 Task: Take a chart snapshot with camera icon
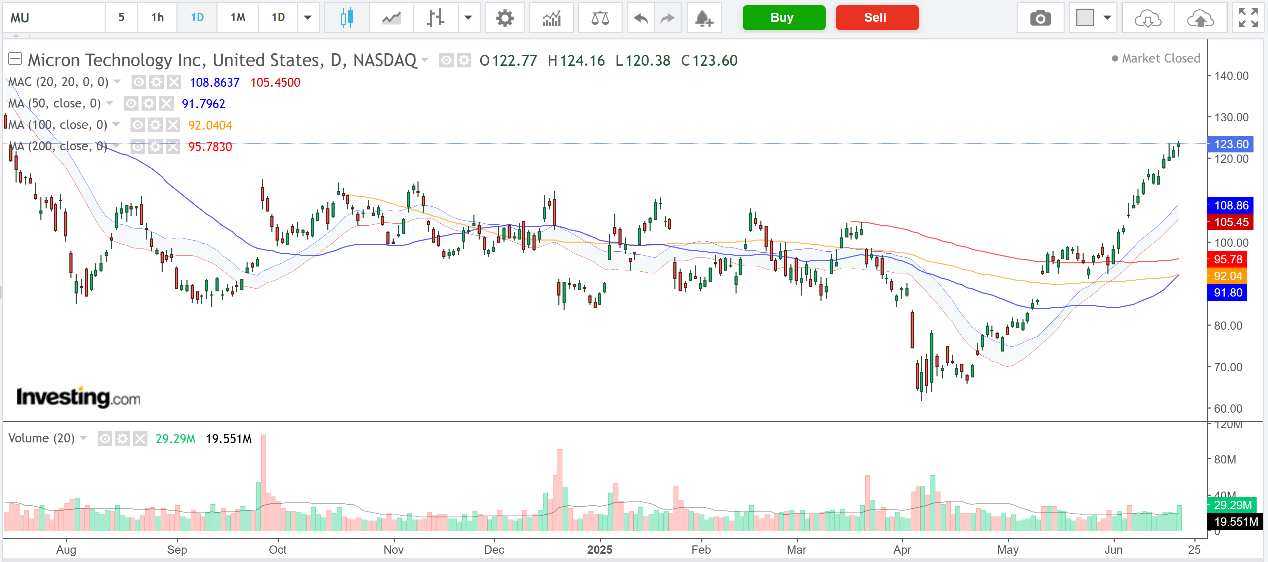pyautogui.click(x=1041, y=18)
